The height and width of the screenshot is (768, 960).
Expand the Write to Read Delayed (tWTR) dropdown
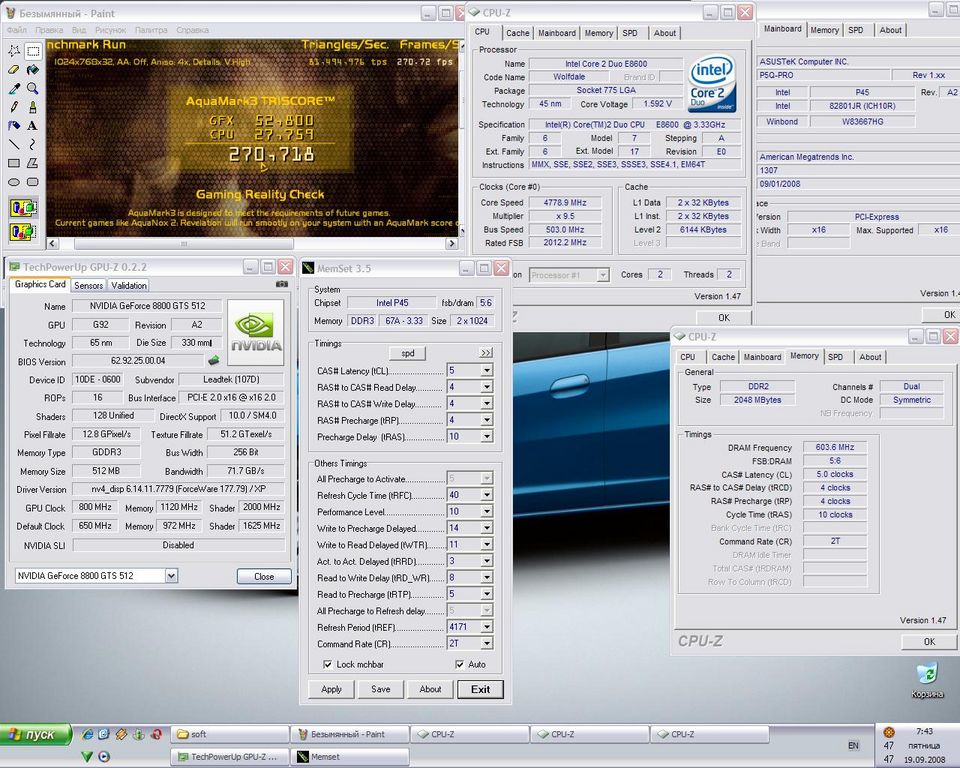point(487,544)
